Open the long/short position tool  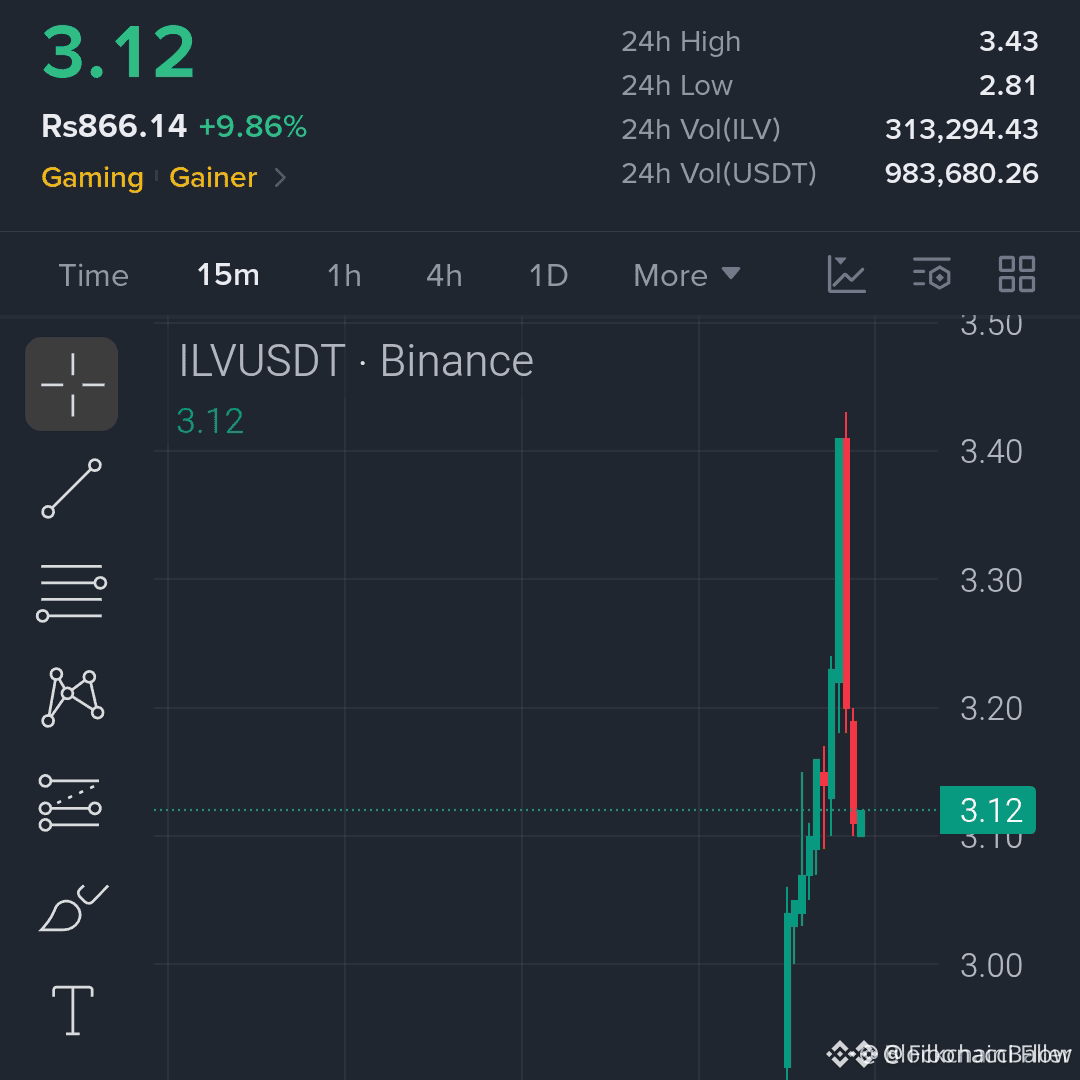click(x=70, y=802)
